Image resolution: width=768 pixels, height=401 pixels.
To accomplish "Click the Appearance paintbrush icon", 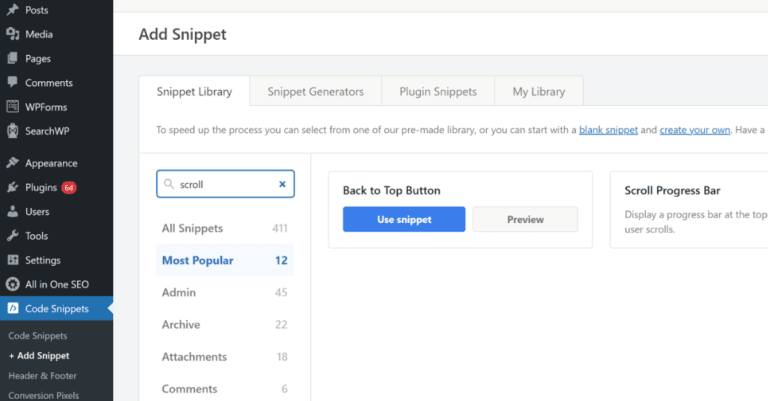I will coord(13,163).
